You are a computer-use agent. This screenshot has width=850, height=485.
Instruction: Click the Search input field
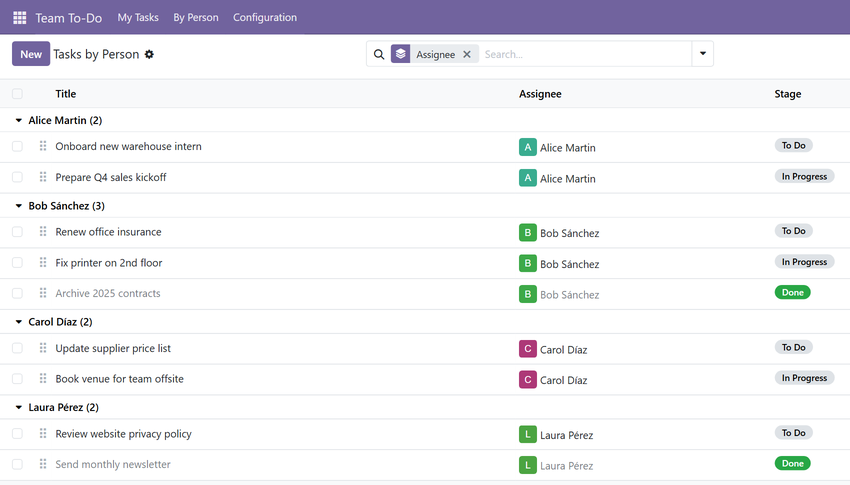[585, 54]
